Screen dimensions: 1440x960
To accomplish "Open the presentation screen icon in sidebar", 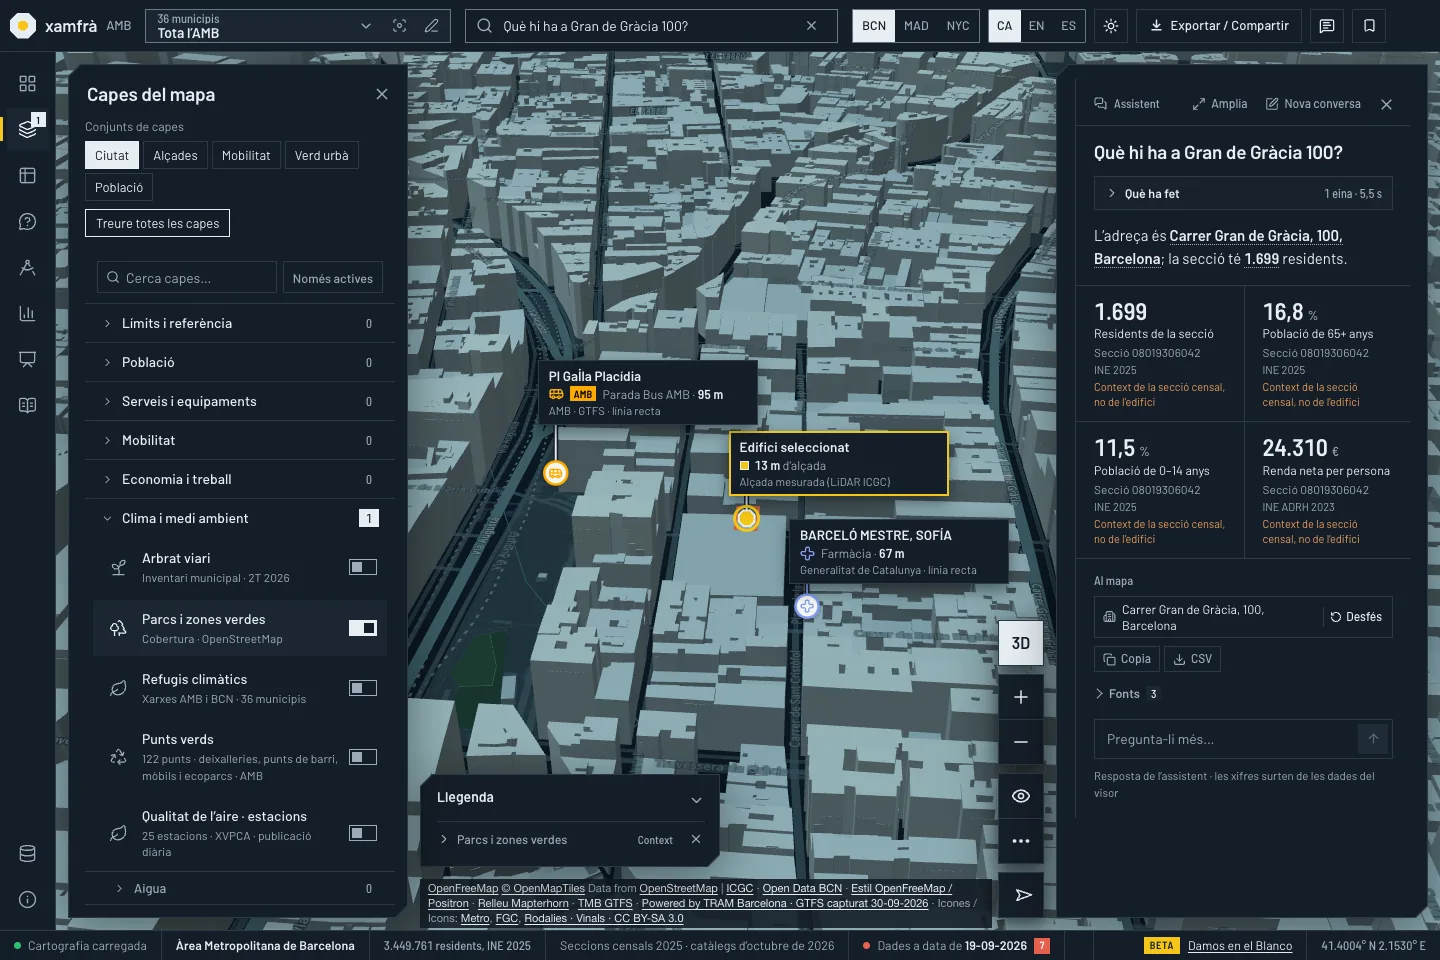I will pos(27,359).
